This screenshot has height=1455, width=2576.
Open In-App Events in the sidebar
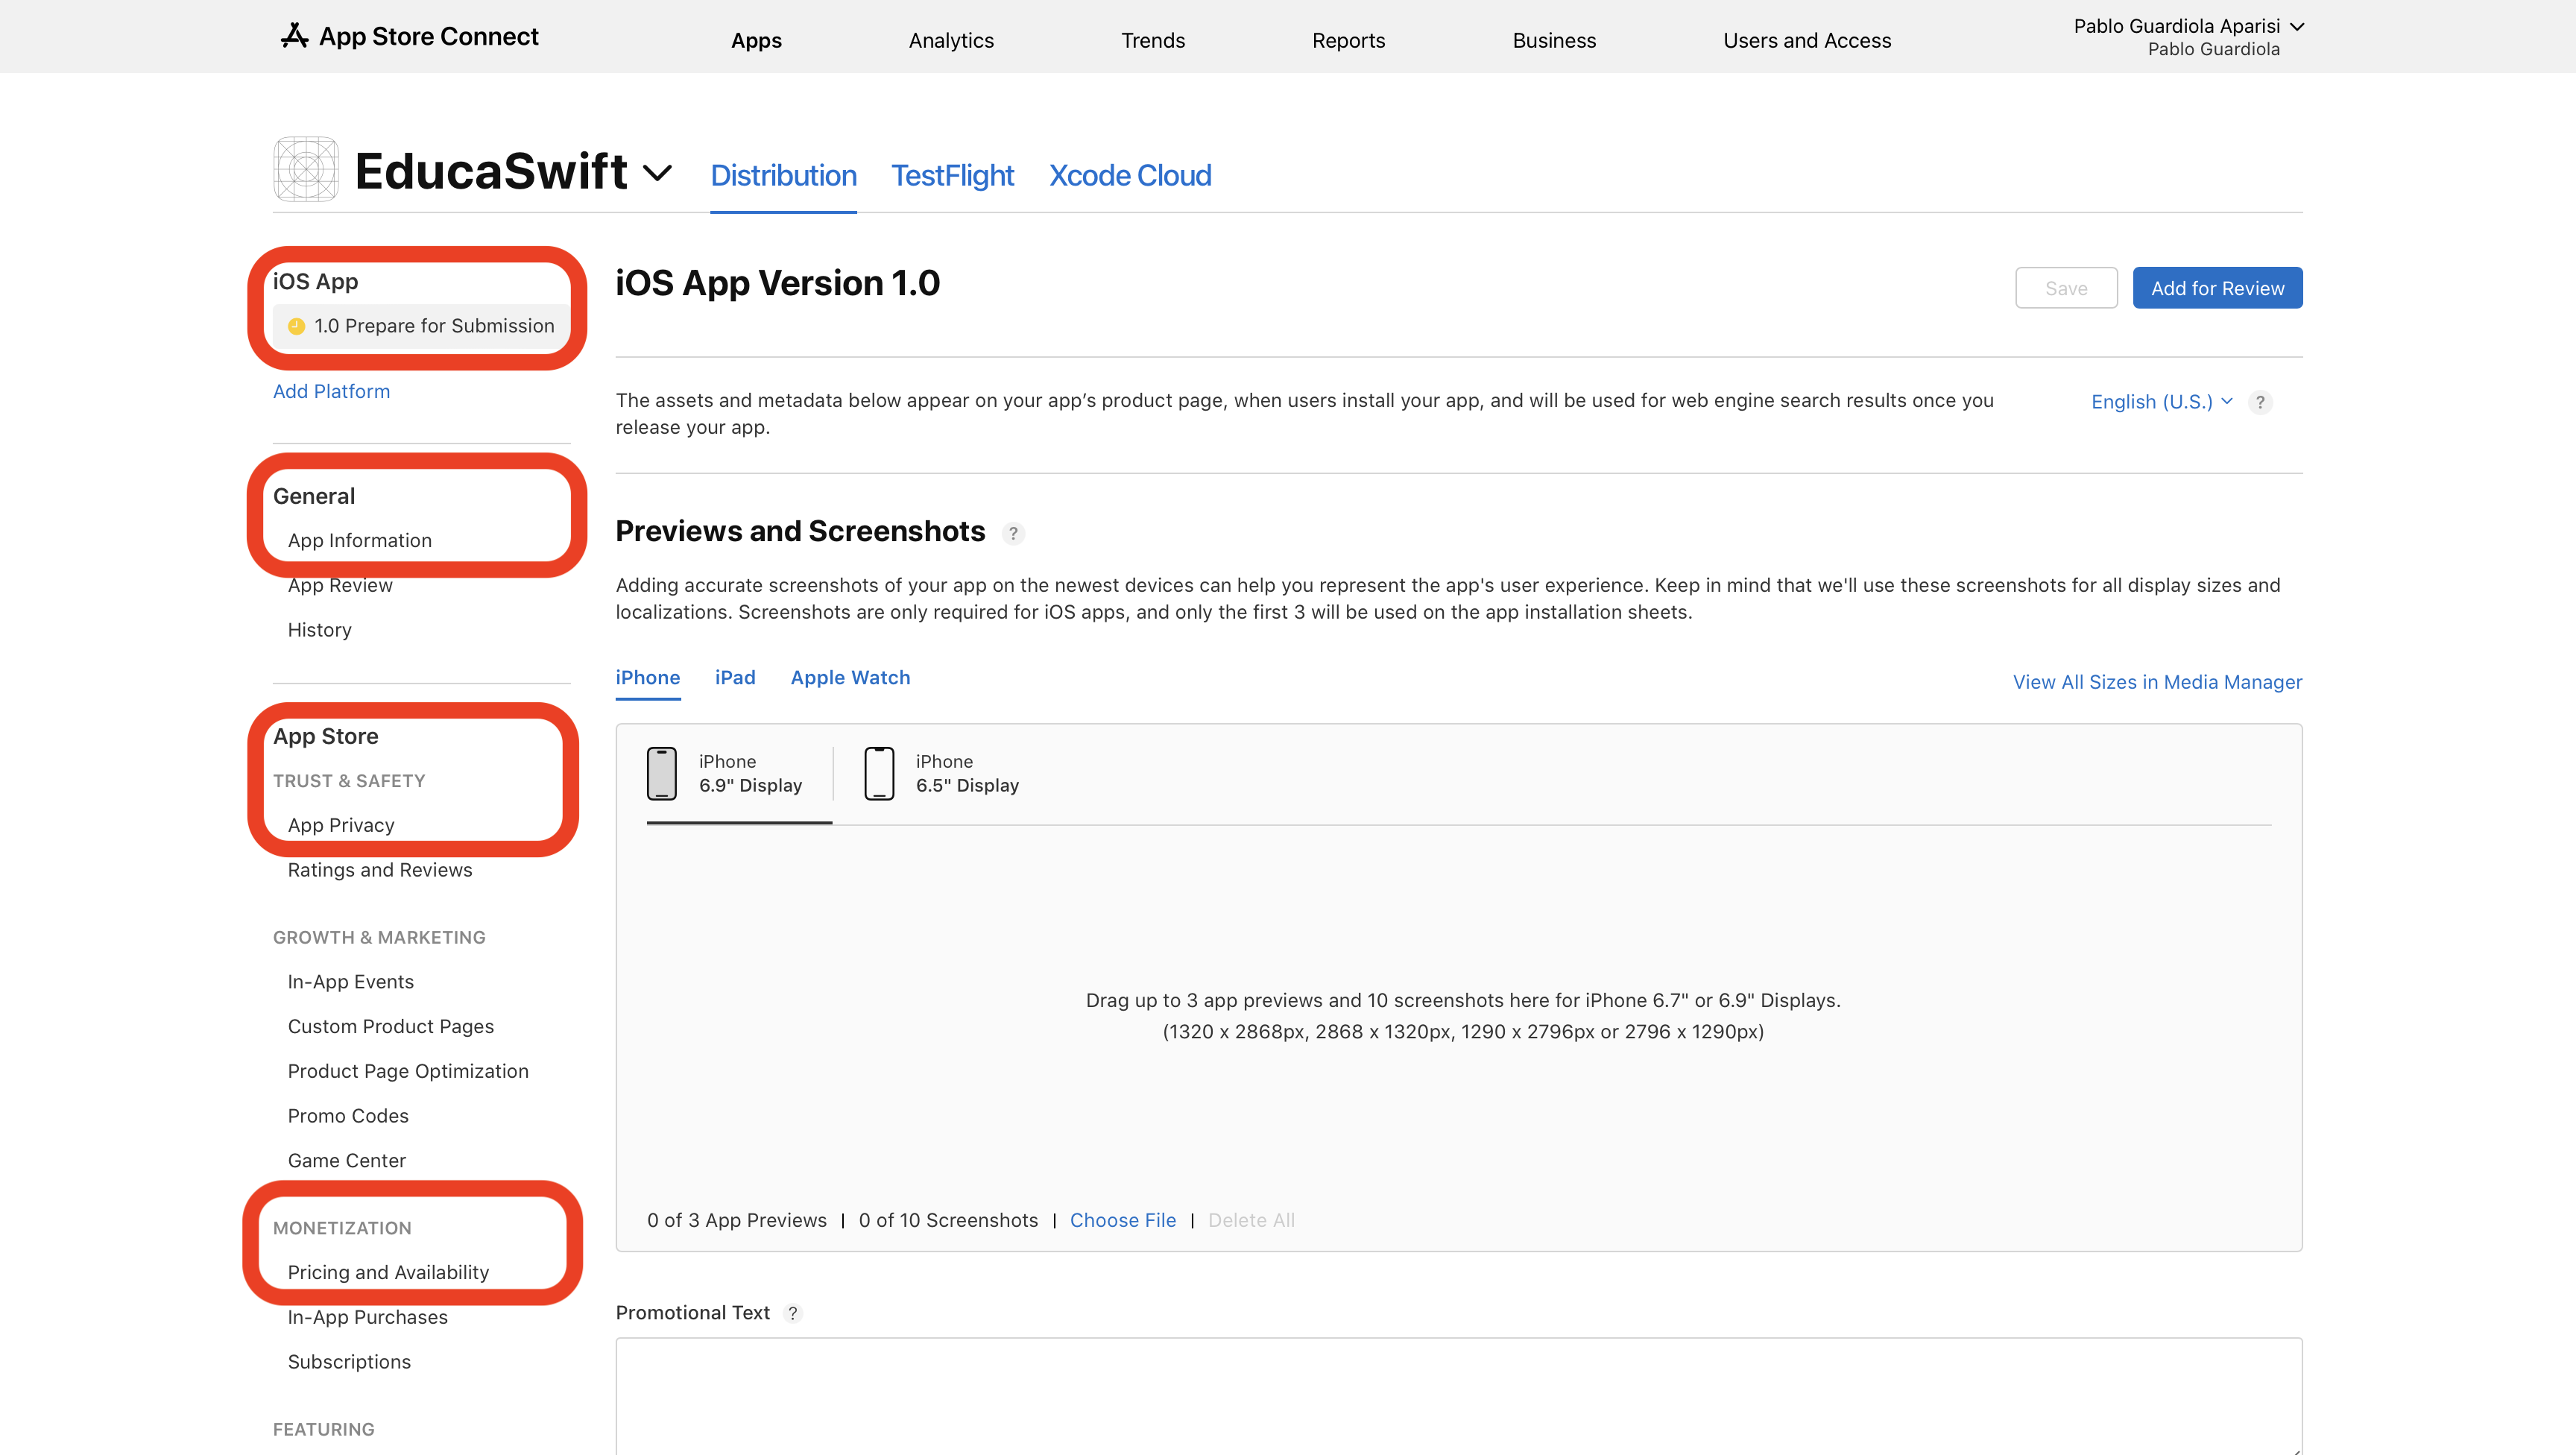tap(350, 982)
